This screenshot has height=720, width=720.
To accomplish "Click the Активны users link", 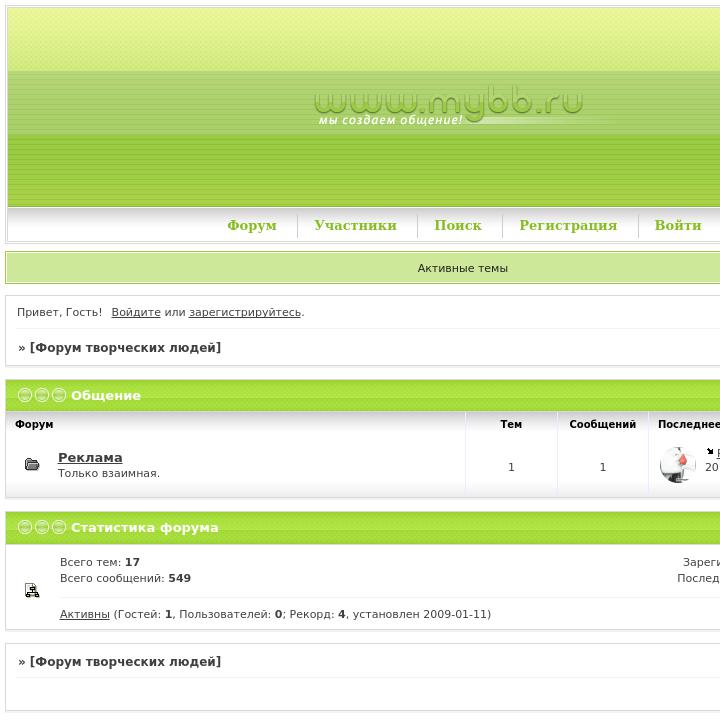I will click(84, 614).
